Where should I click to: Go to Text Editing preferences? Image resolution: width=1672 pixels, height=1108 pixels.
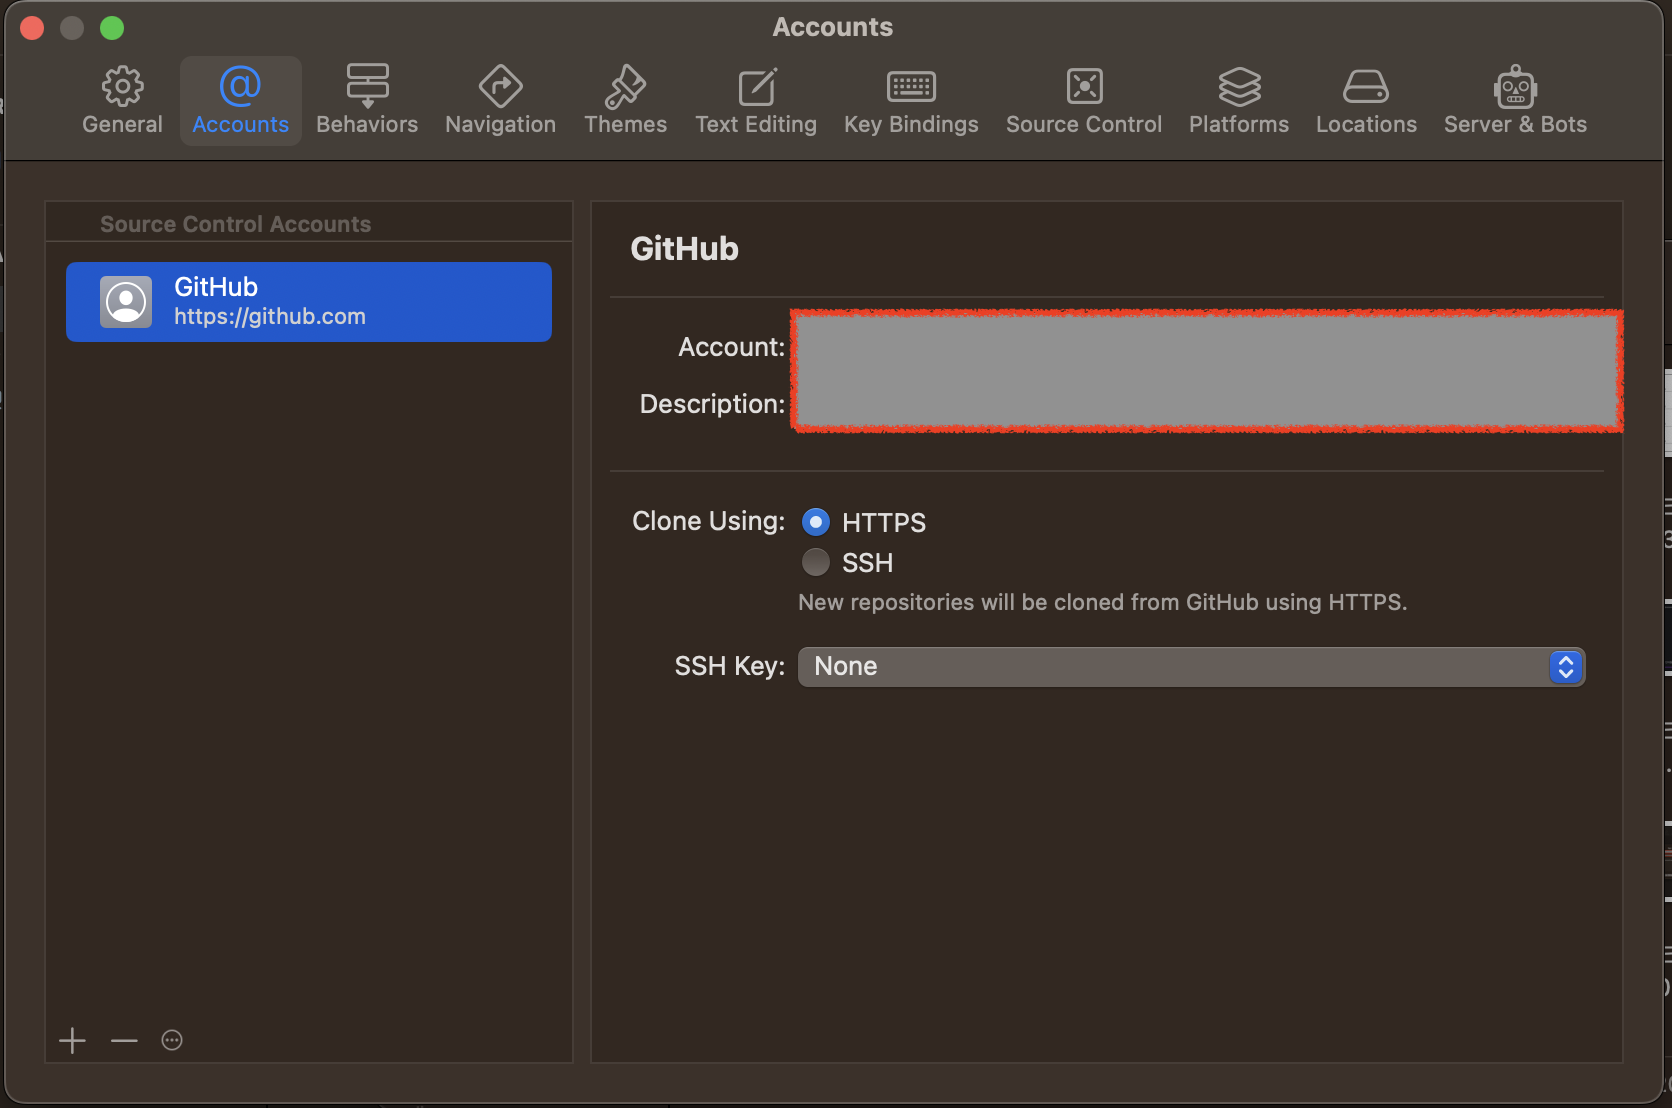click(756, 100)
